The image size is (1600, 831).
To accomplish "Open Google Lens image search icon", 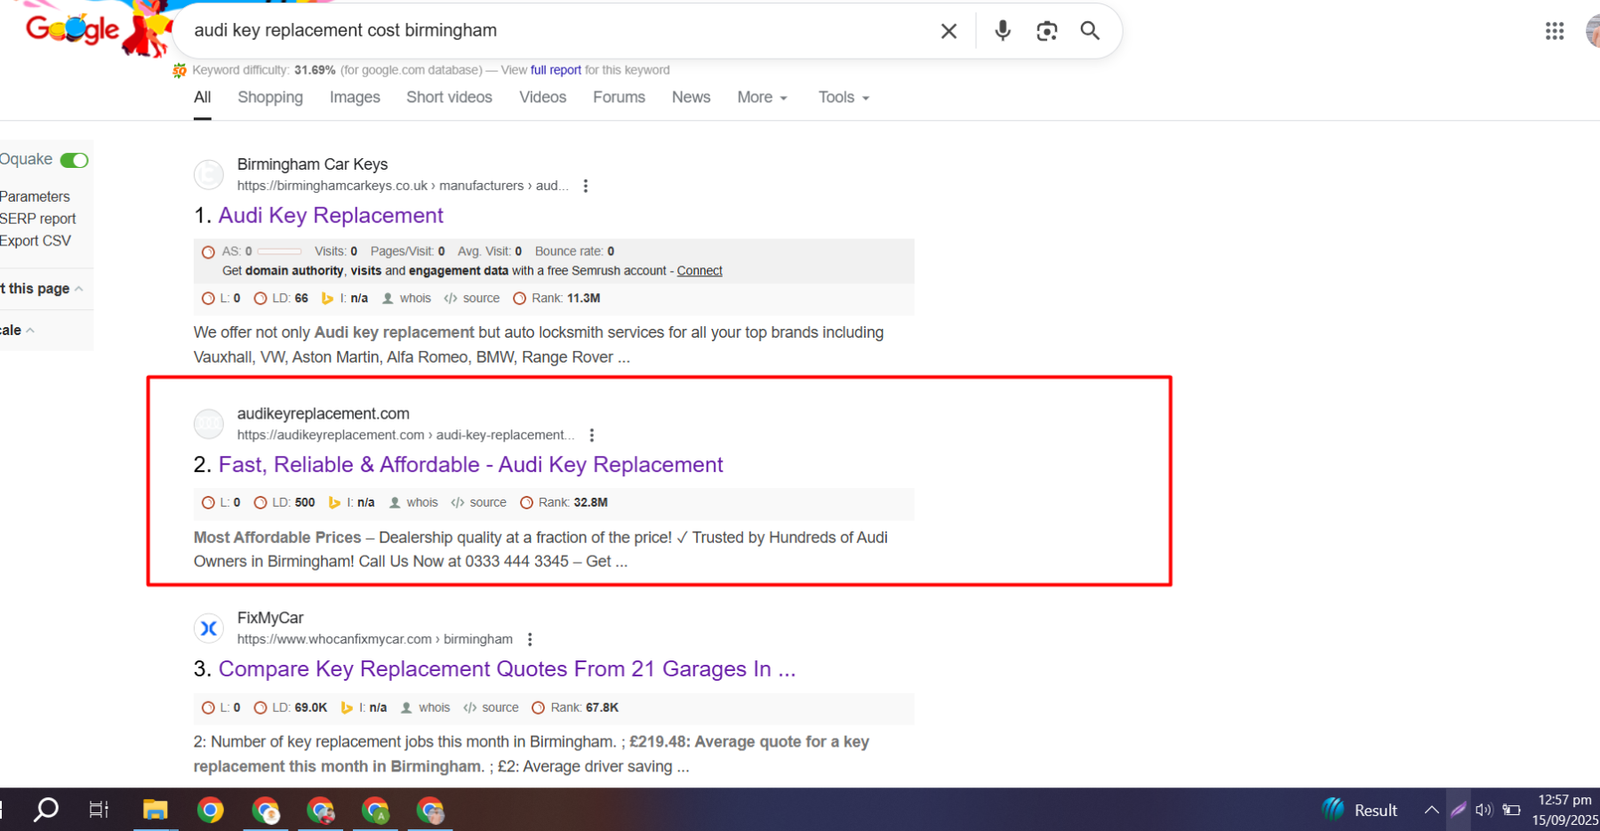I will pos(1046,31).
